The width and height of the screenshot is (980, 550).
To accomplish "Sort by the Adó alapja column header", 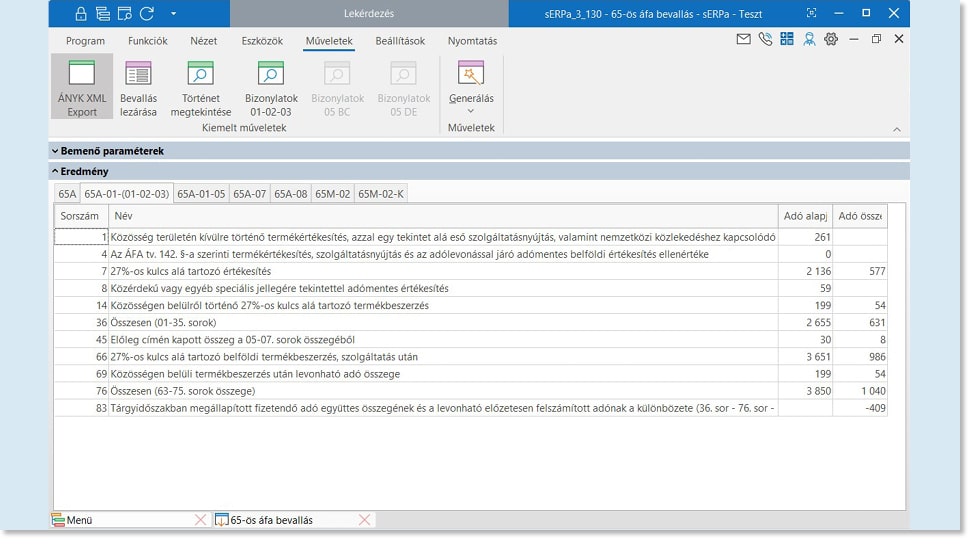I will 805,216.
